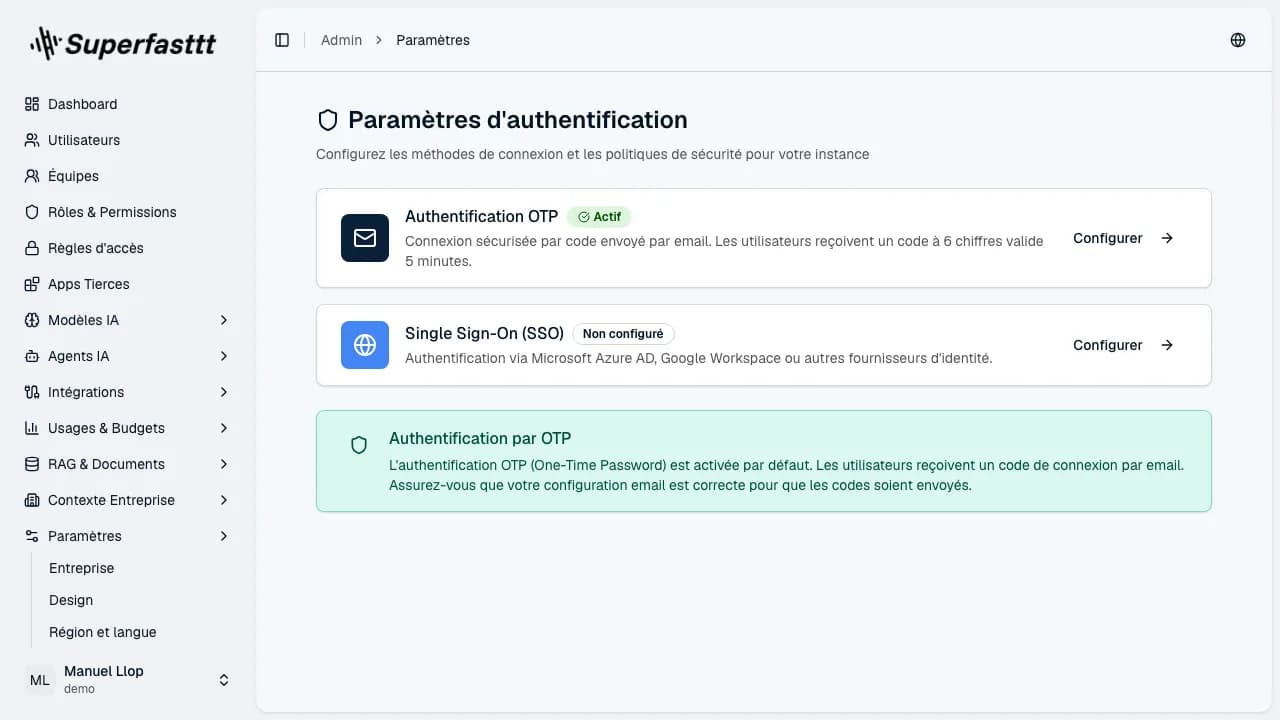The image size is (1280, 720).
Task: Expand the Agents IA chevron
Action: tap(224, 356)
